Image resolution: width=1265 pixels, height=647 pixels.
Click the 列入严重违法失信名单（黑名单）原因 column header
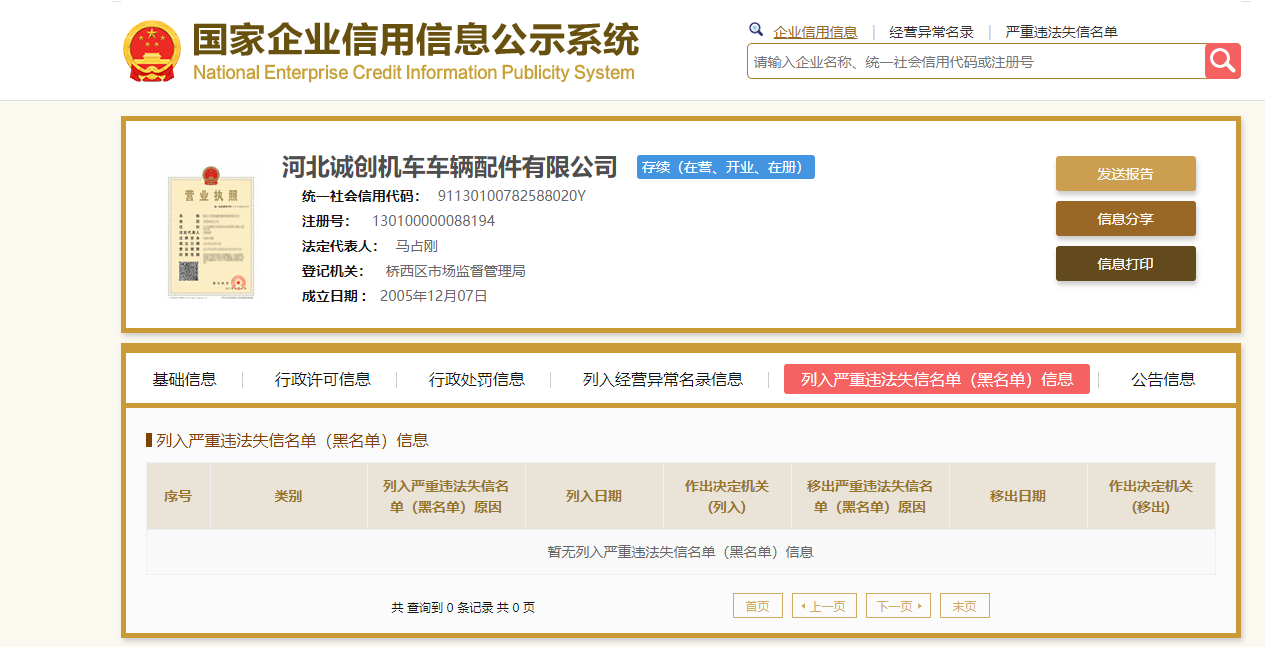[446, 496]
